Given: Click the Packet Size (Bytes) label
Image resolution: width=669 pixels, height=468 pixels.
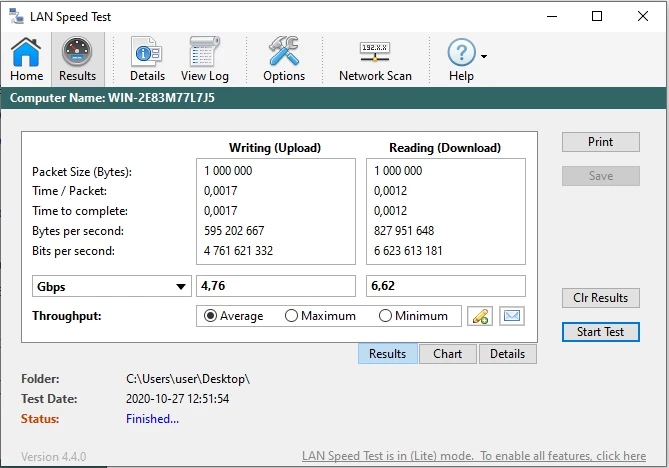Looking at the screenshot, I should coord(82,172).
